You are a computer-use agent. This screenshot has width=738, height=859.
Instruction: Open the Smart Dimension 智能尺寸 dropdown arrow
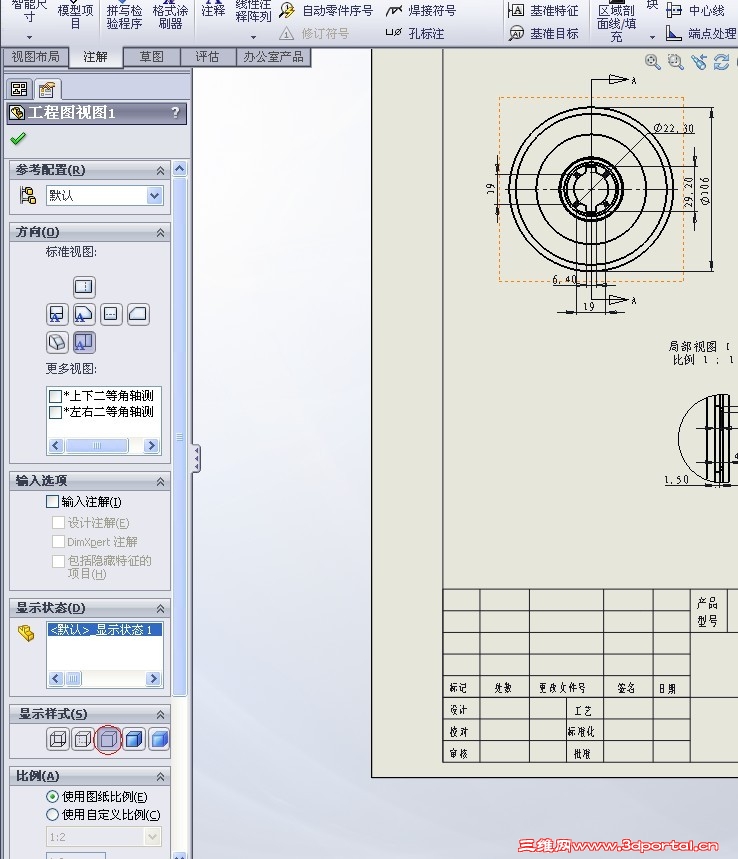click(30, 37)
